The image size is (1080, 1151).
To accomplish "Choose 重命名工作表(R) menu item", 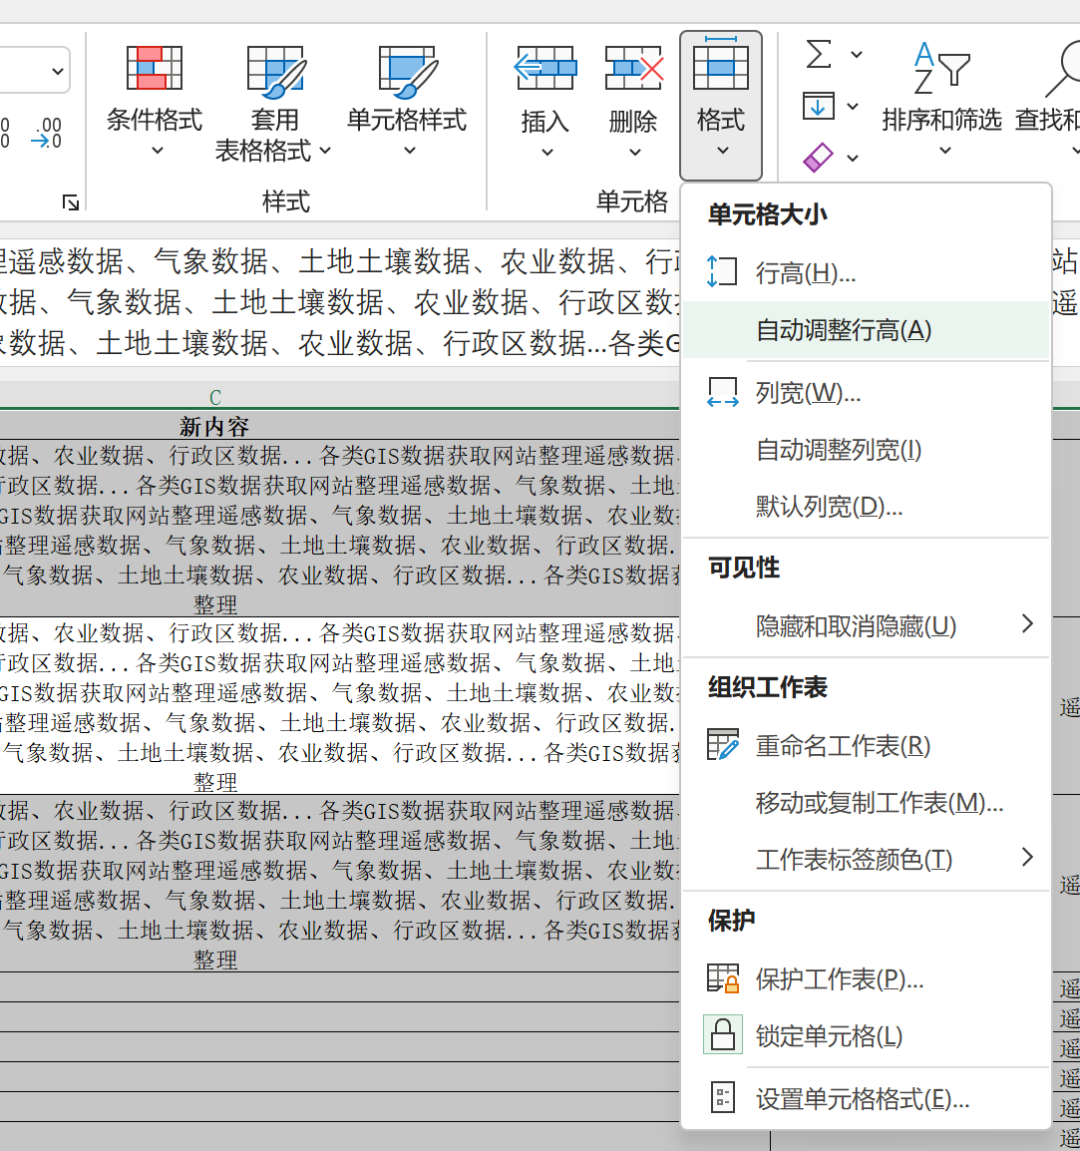I will click(866, 746).
